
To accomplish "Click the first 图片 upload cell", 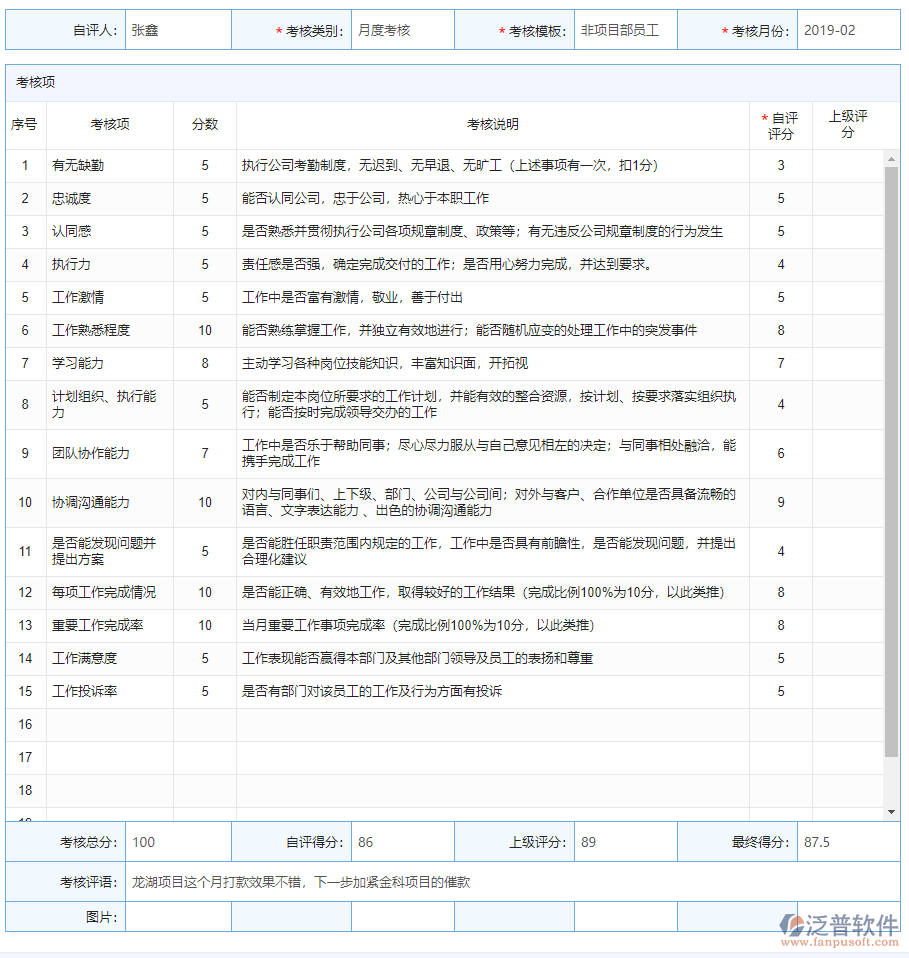I will tap(180, 915).
